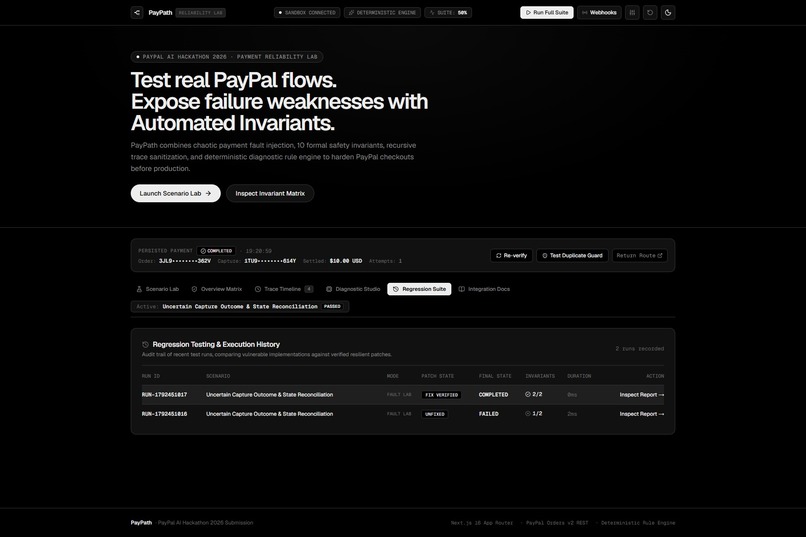806x537 pixels.
Task: Click Launch Scenario Lab button
Action: [175, 193]
